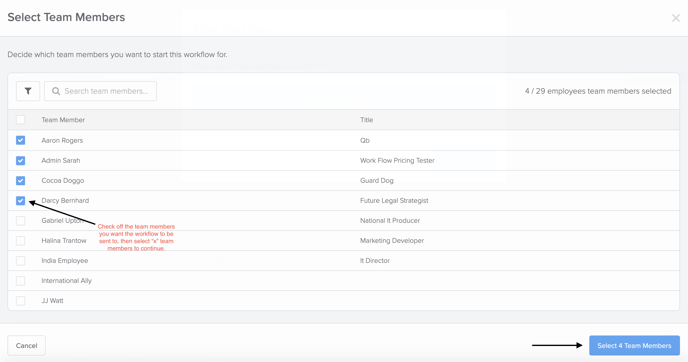
Task: Click Select 4 Team Members button
Action: pyautogui.click(x=634, y=346)
